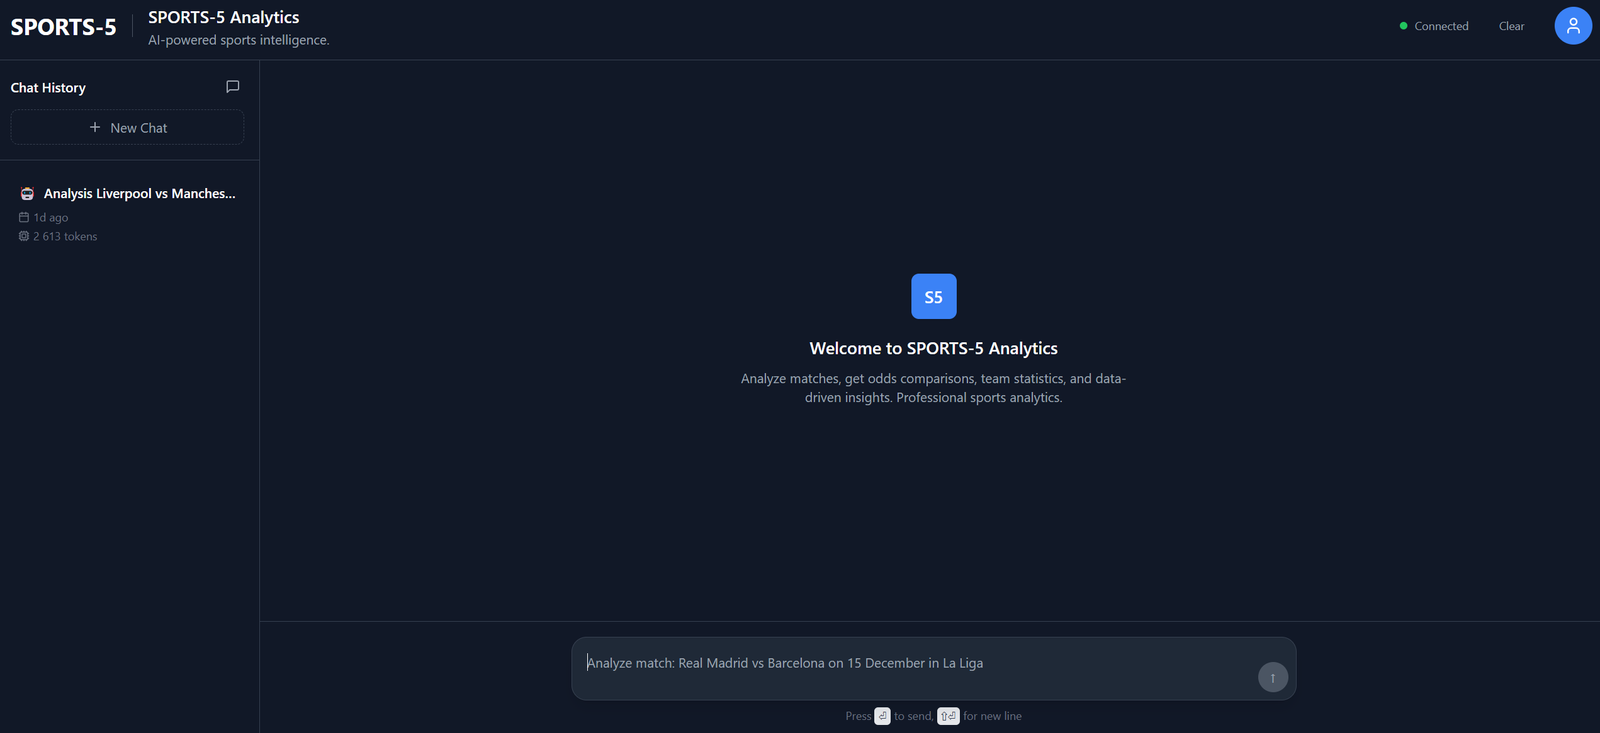This screenshot has width=1600, height=733.
Task: Click the SPORTS-5 Analytics header title
Action: coord(223,17)
